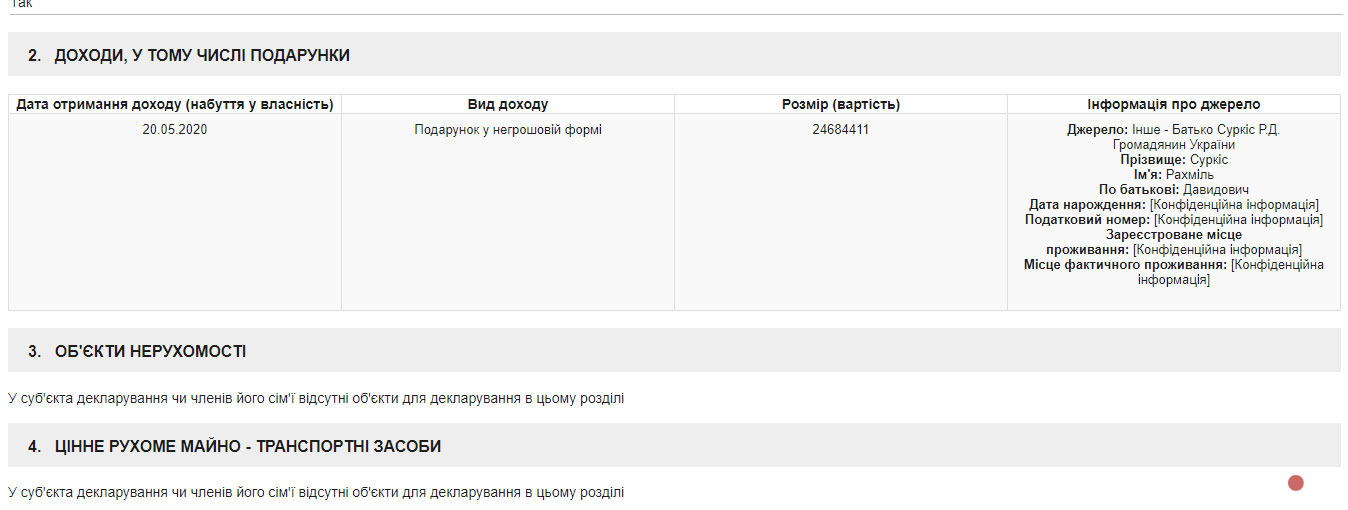Click the empty-objects notice under the vehicles section
Viewport: 1348px width, 510px height.
point(316,492)
